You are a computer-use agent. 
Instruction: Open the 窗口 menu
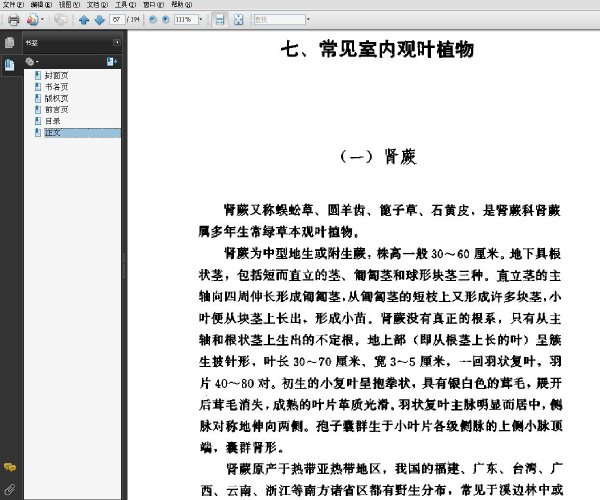(153, 5)
